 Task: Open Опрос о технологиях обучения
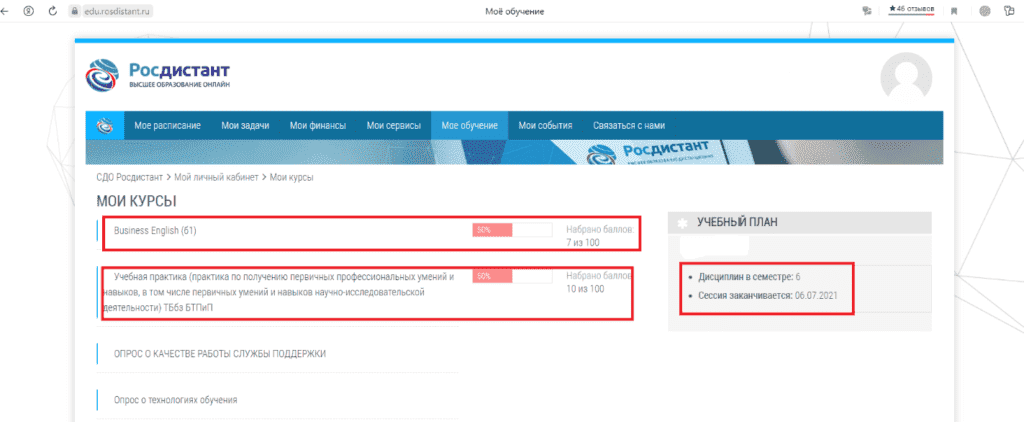pos(175,400)
